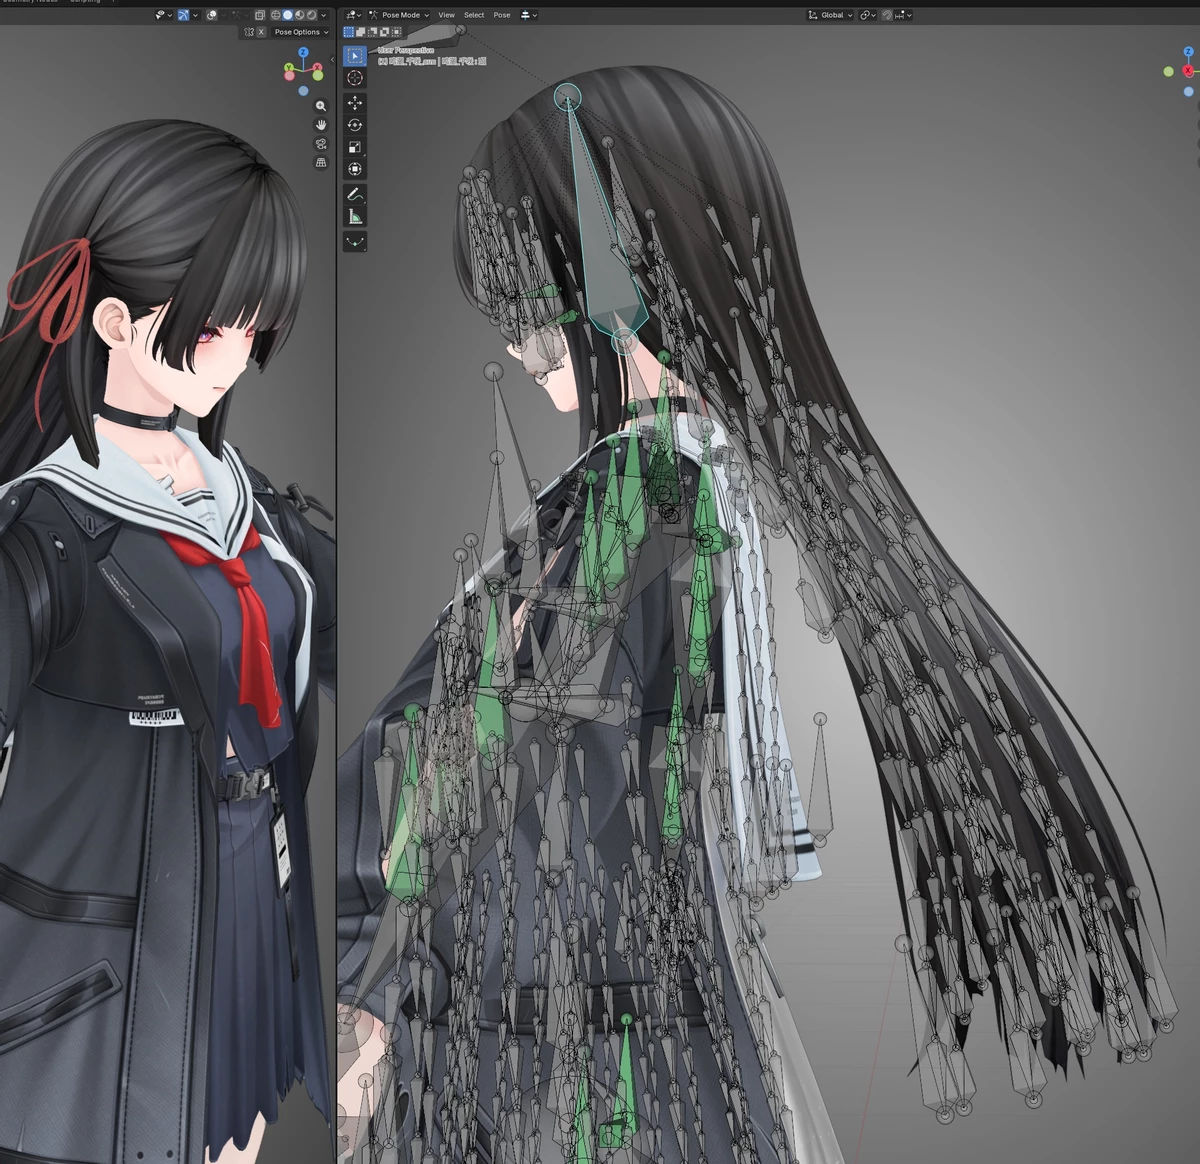Click the zoom magnifier in left viewport
The image size is (1200, 1164).
coord(321,106)
